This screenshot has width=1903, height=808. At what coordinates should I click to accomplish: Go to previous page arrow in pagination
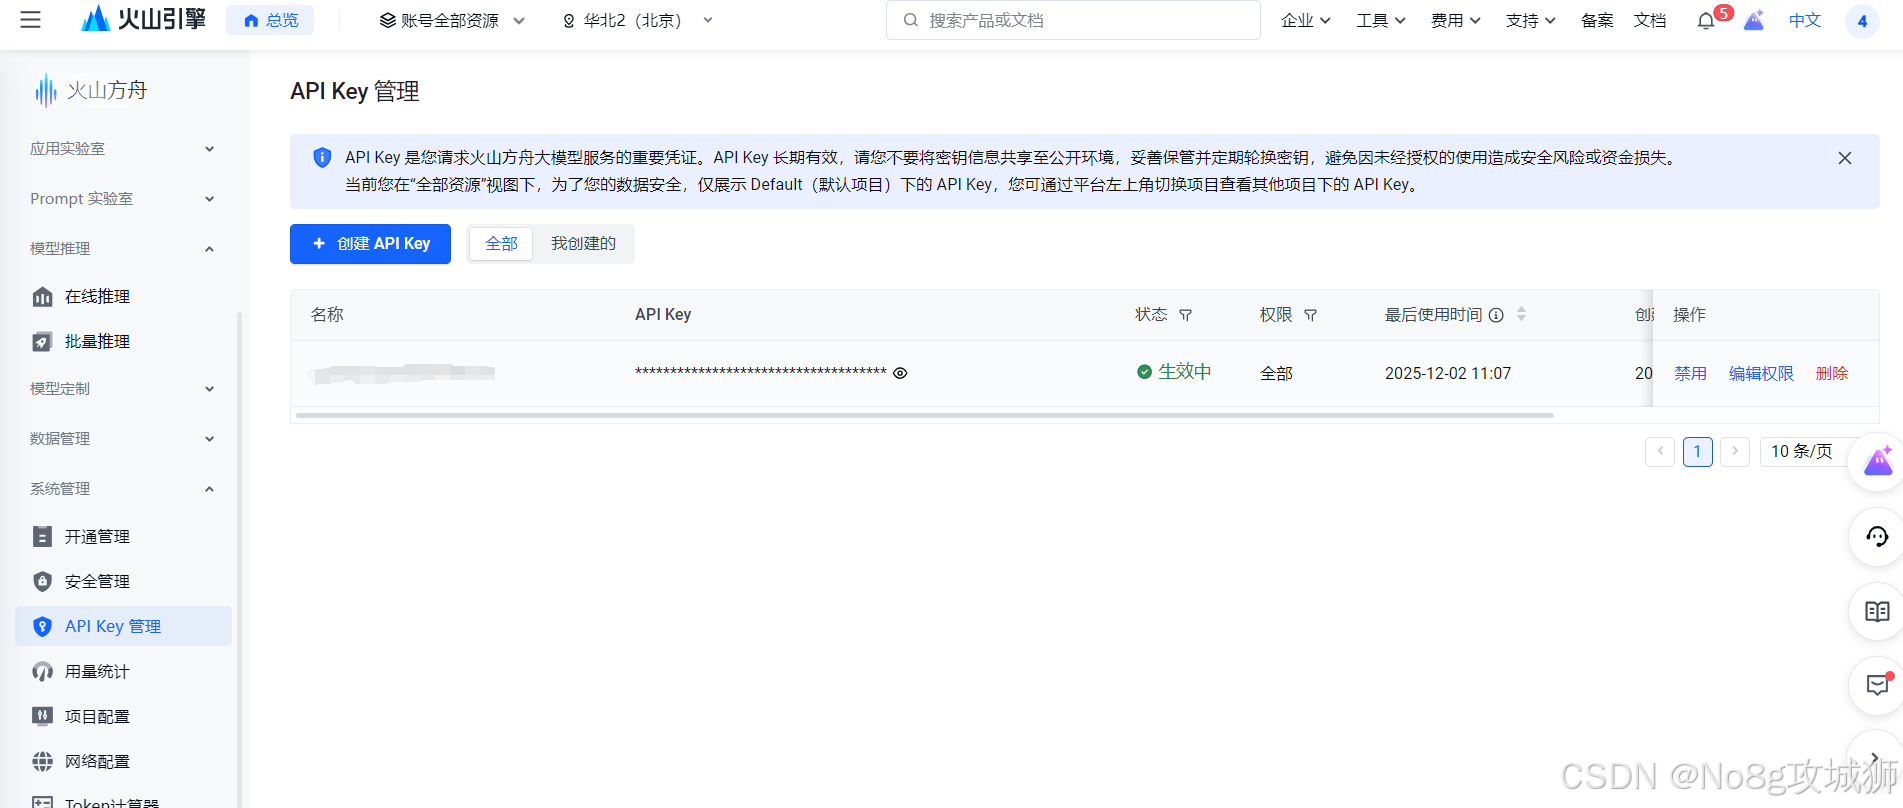(x=1660, y=452)
